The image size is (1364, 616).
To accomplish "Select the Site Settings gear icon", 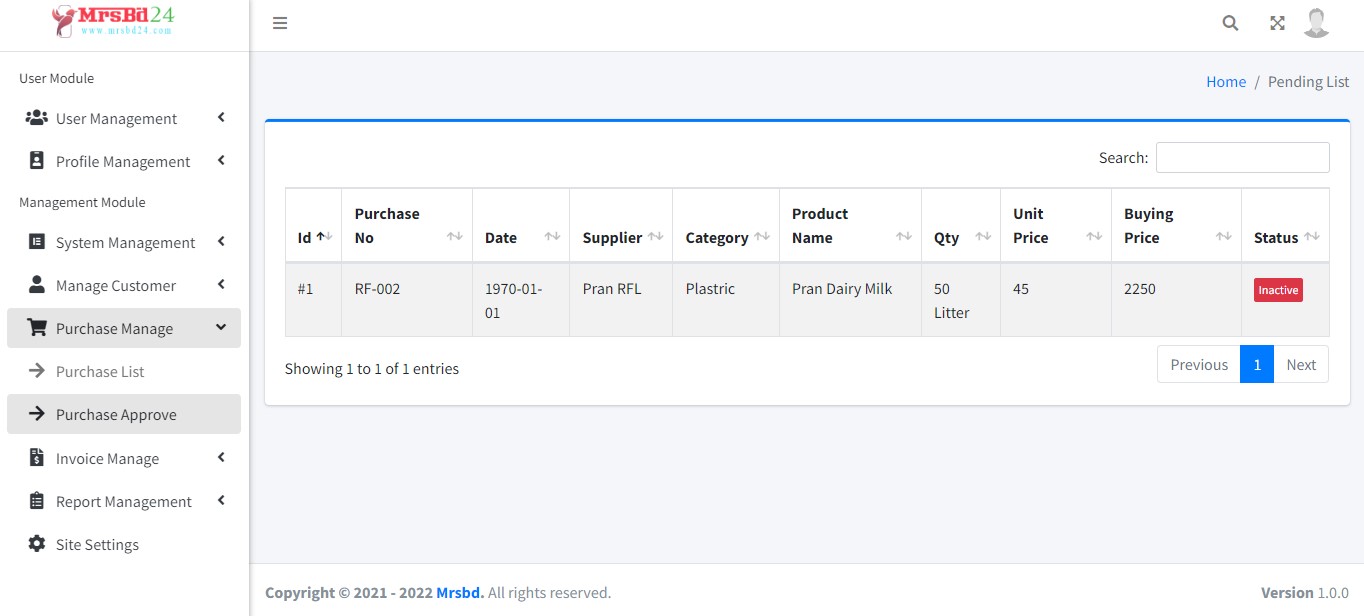I will pos(36,544).
